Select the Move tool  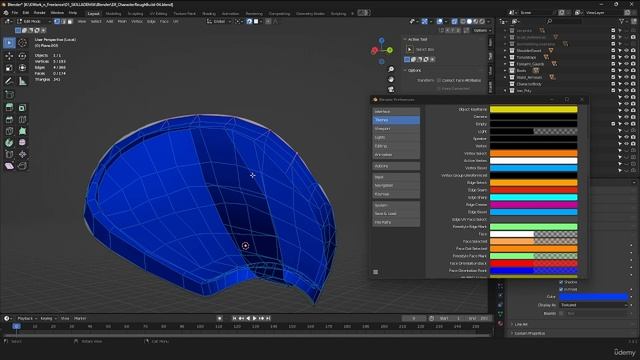9,56
